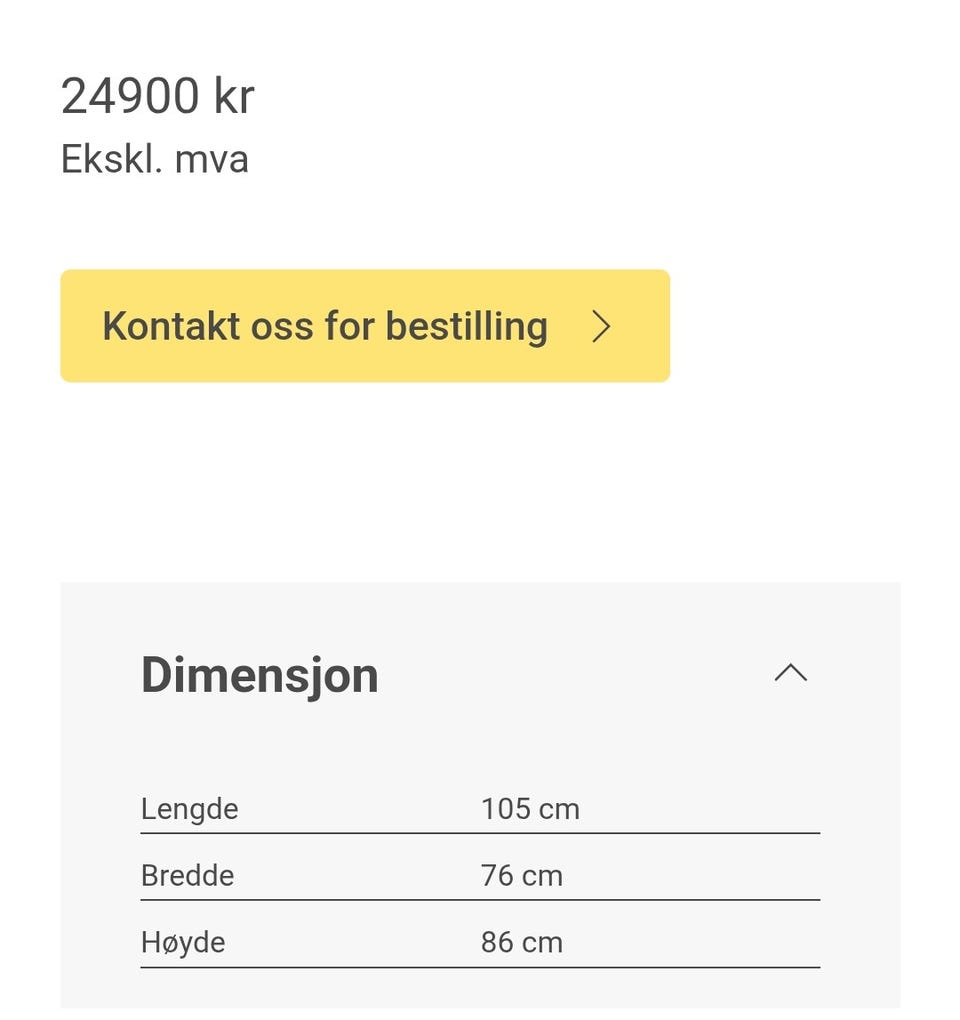This screenshot has height=1020, width=960.
Task: Click the 24900 kr price text
Action: coord(157,97)
